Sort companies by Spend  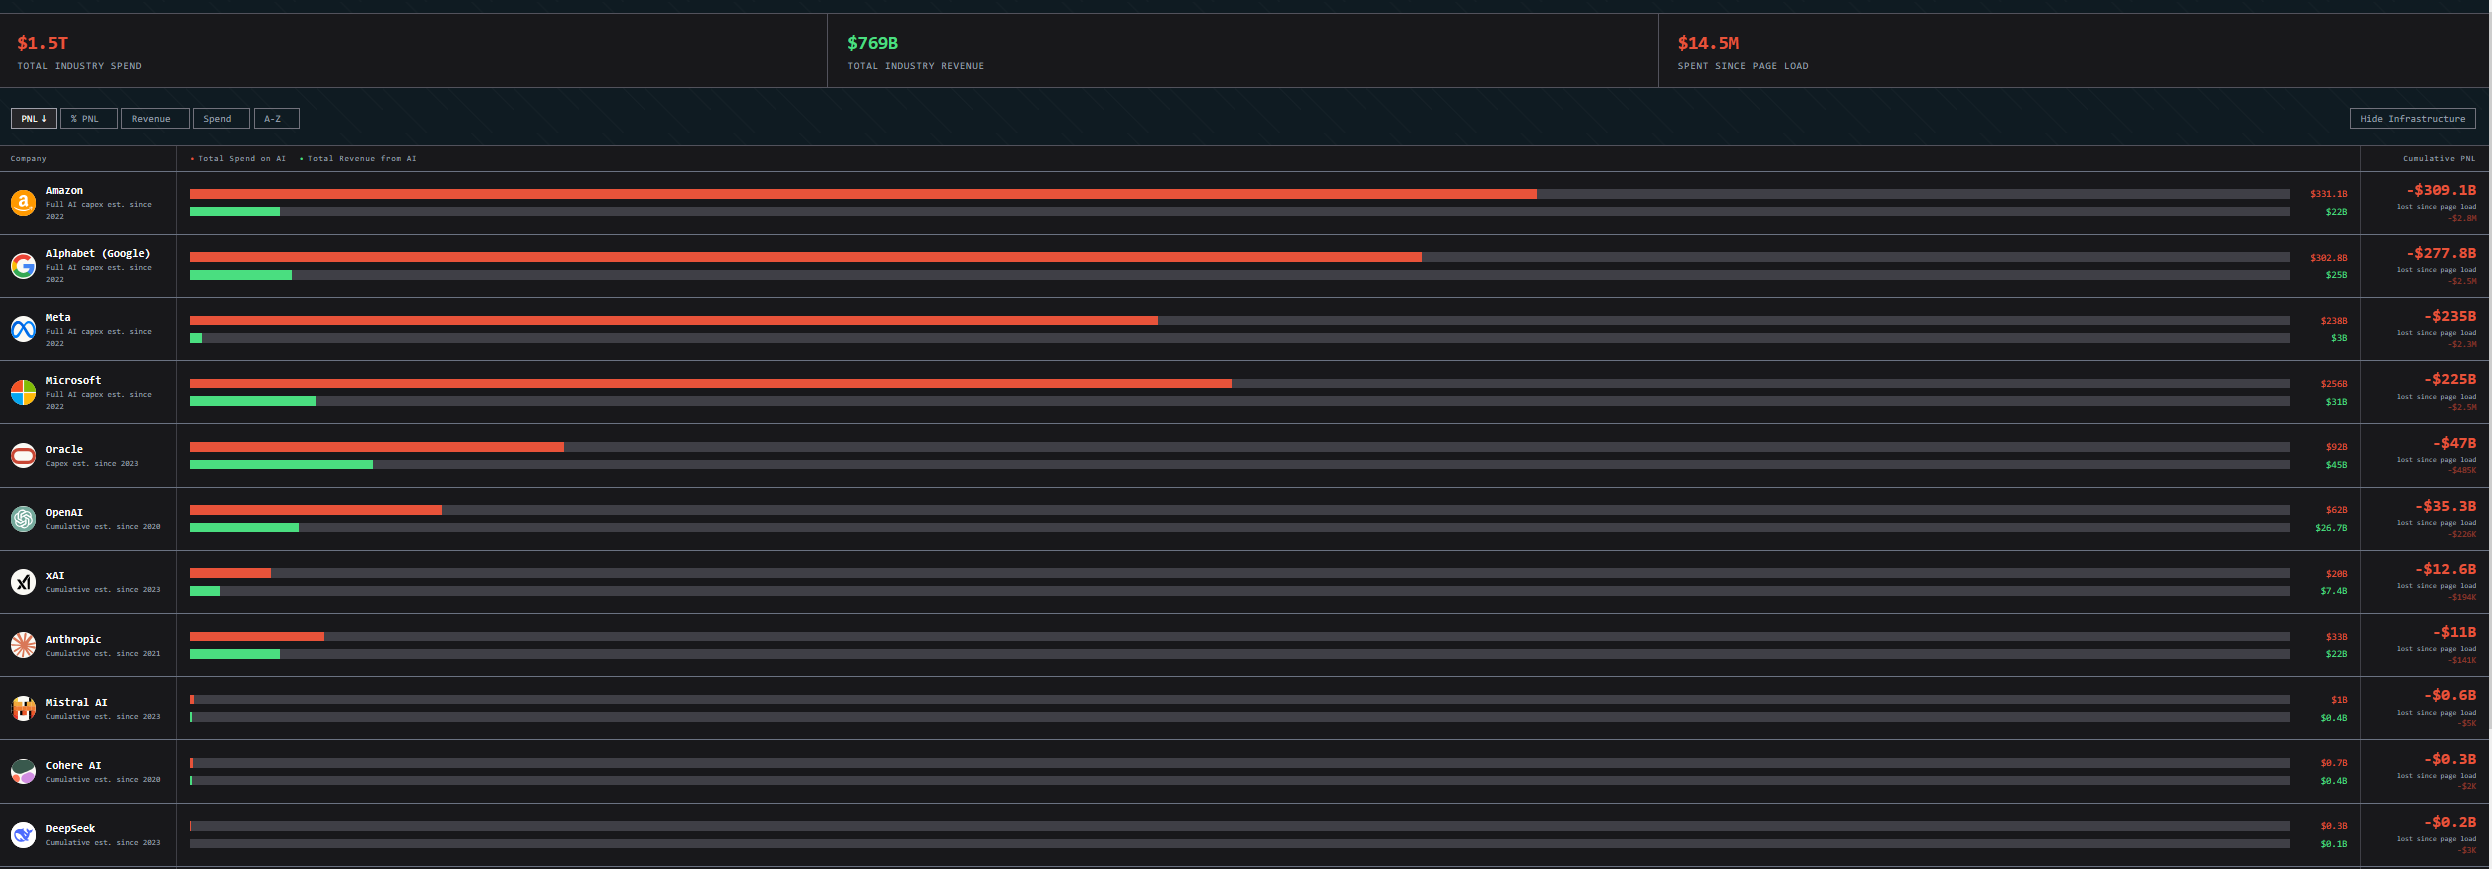tap(221, 118)
